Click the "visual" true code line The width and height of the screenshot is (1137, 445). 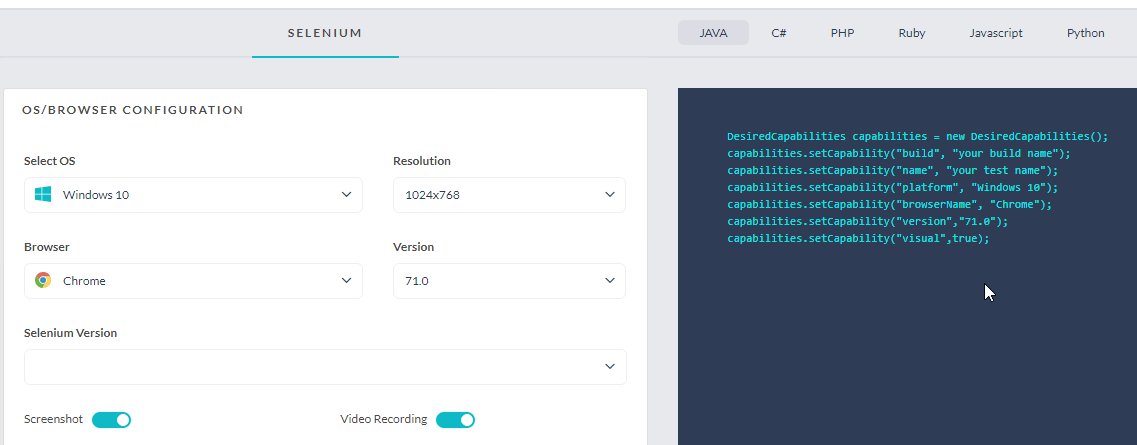click(859, 238)
